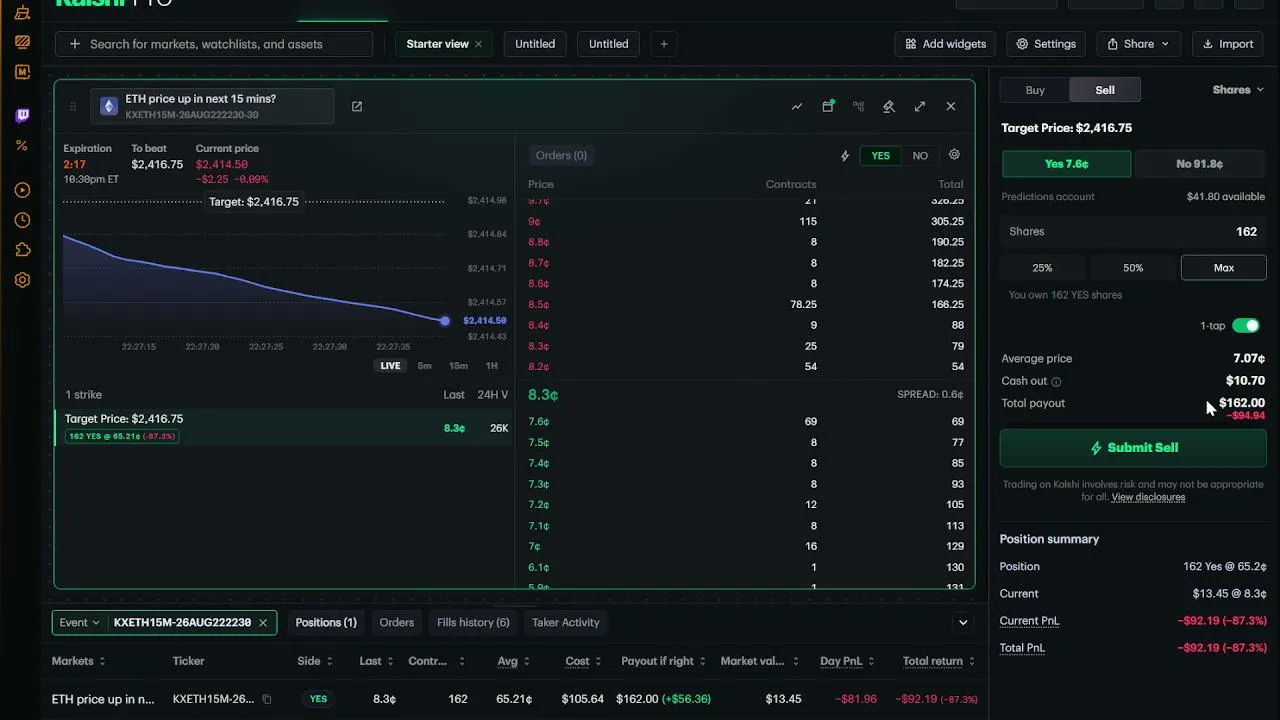Open the View disclosures link

point(1148,497)
